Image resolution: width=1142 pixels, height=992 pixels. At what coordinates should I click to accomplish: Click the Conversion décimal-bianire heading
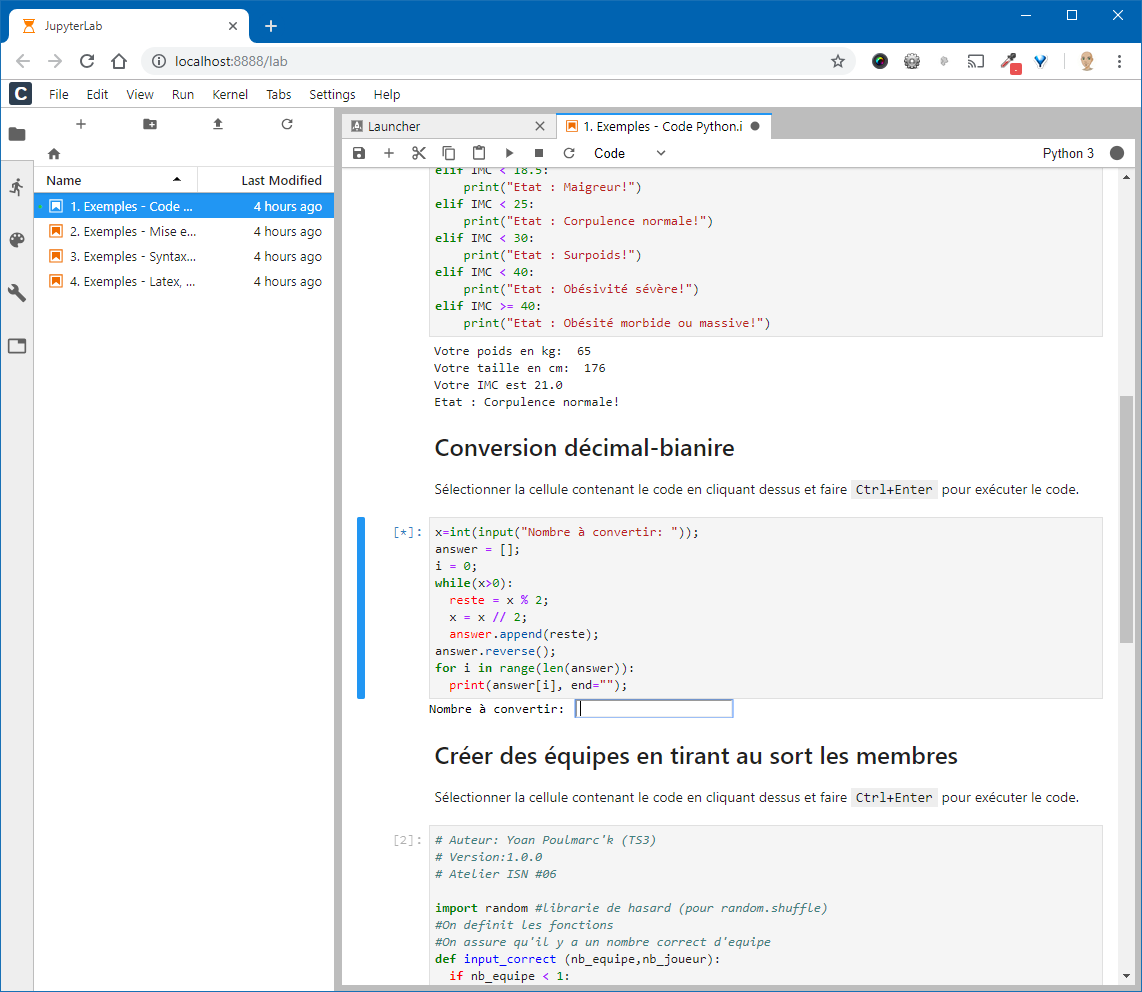pos(584,448)
